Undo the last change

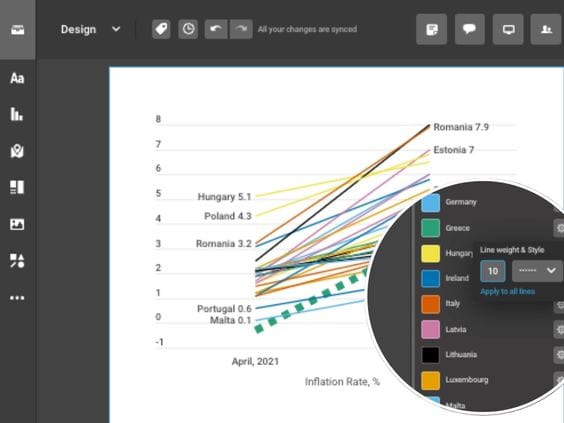[216, 29]
